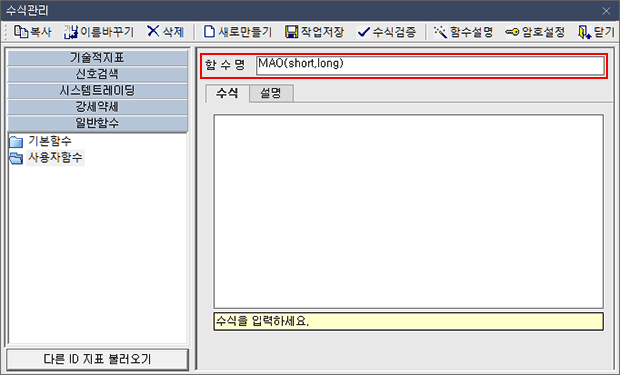The height and width of the screenshot is (375, 620).
Task: Expand the 강세약세 category
Action: click(x=97, y=107)
